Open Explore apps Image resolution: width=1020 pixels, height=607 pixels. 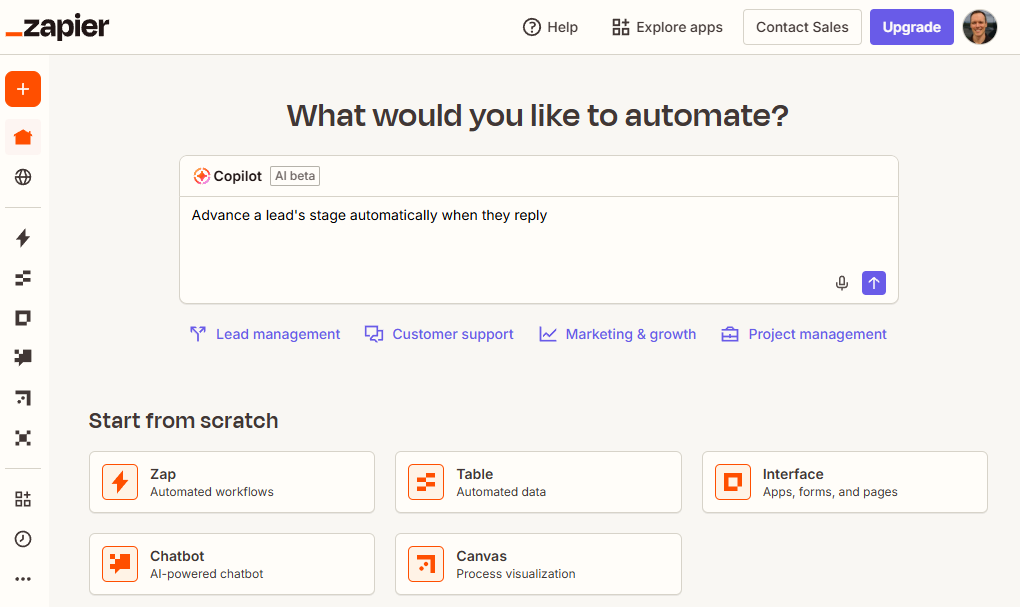[x=667, y=27]
